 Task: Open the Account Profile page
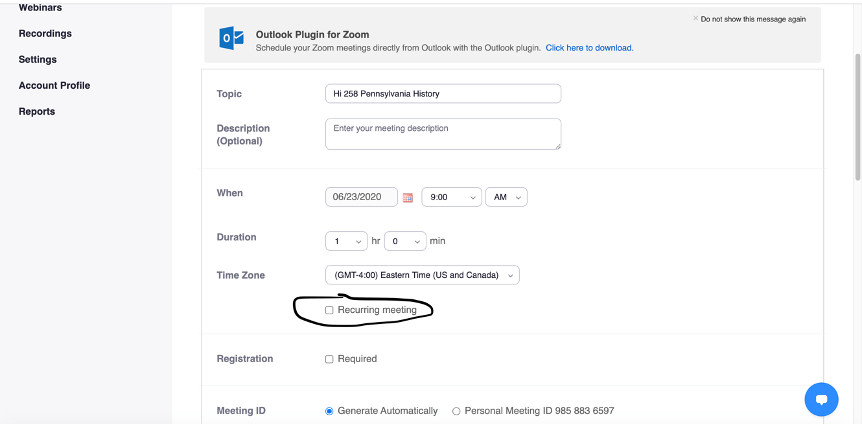(x=54, y=85)
